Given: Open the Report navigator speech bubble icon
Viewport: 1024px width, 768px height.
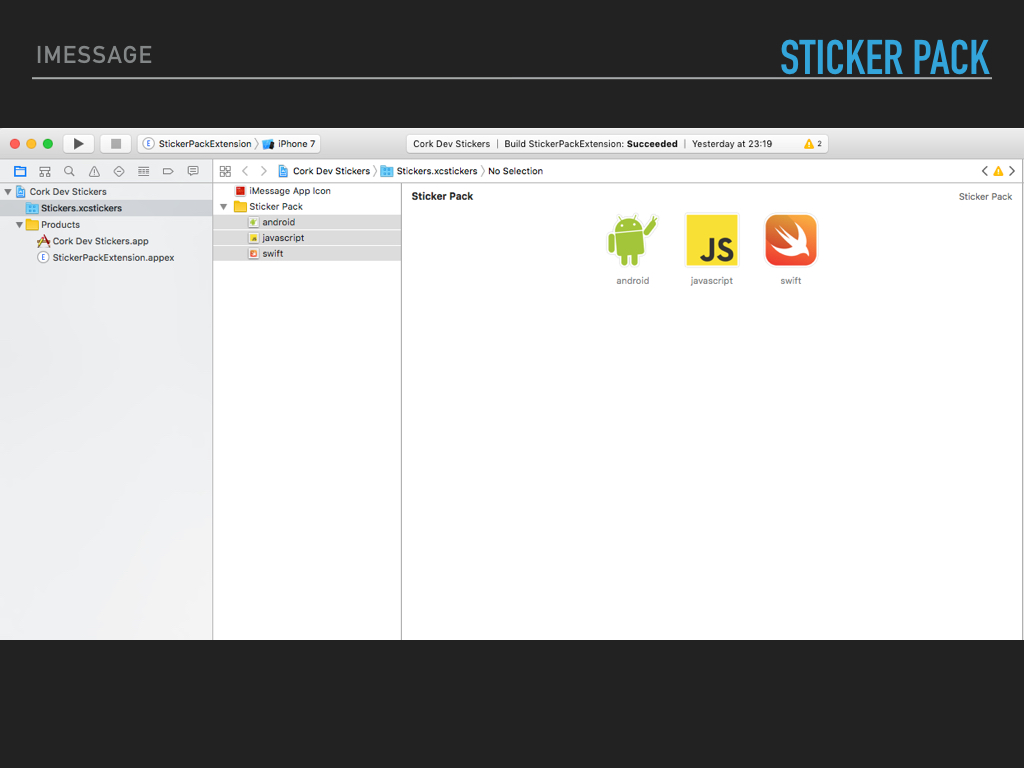Looking at the screenshot, I should click(193, 171).
